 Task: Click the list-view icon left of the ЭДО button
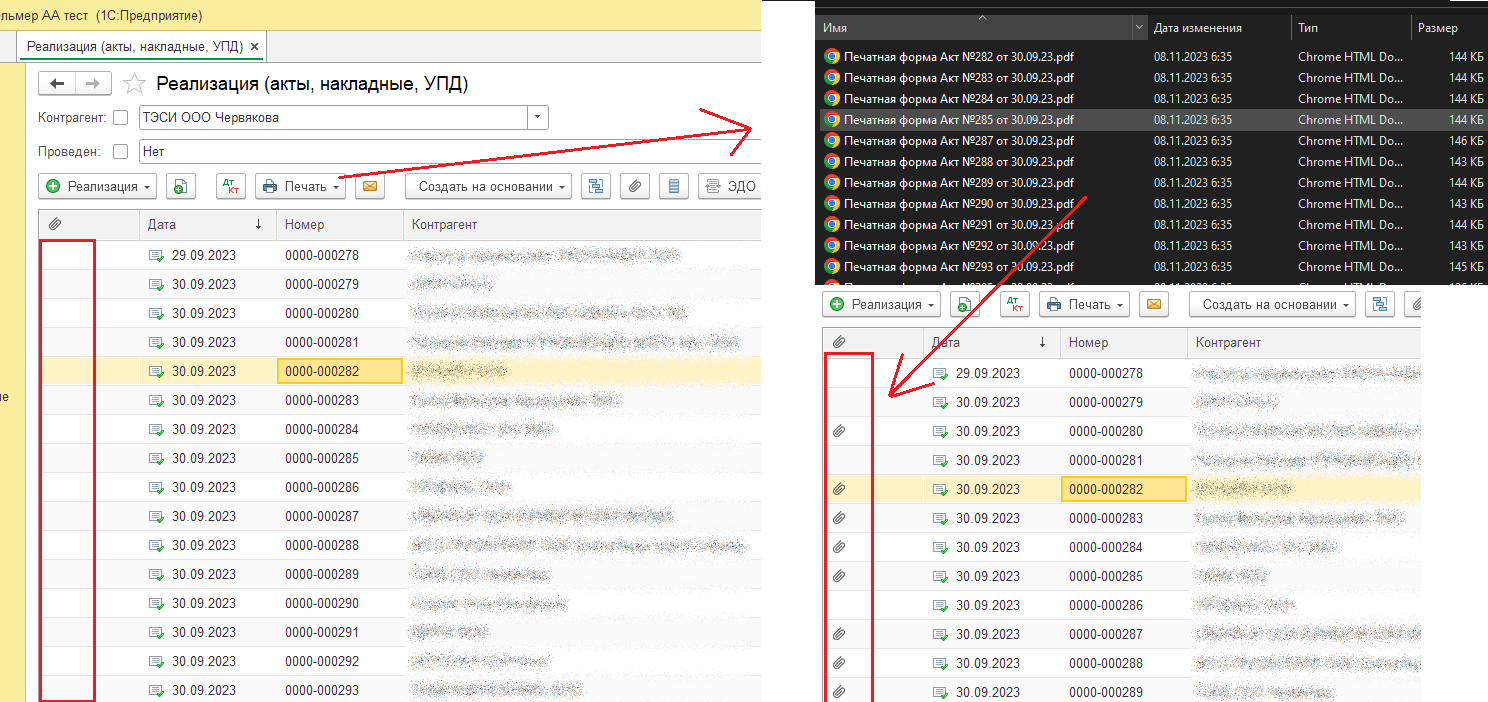tap(673, 186)
